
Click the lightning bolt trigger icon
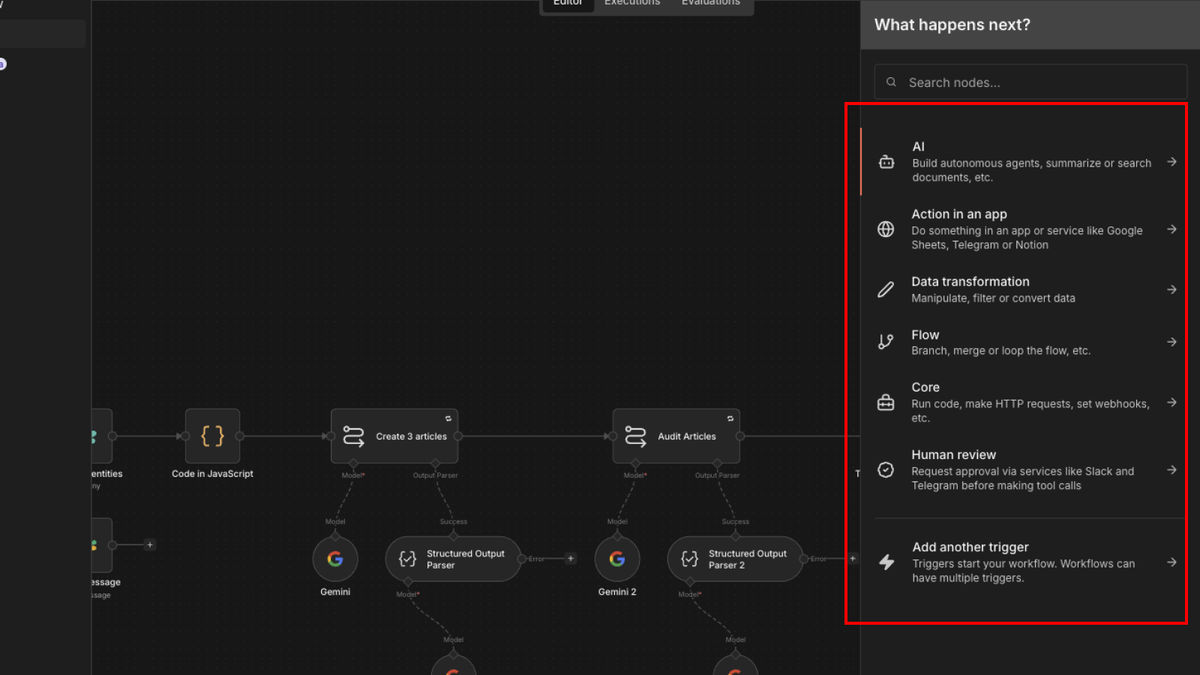tap(887, 562)
